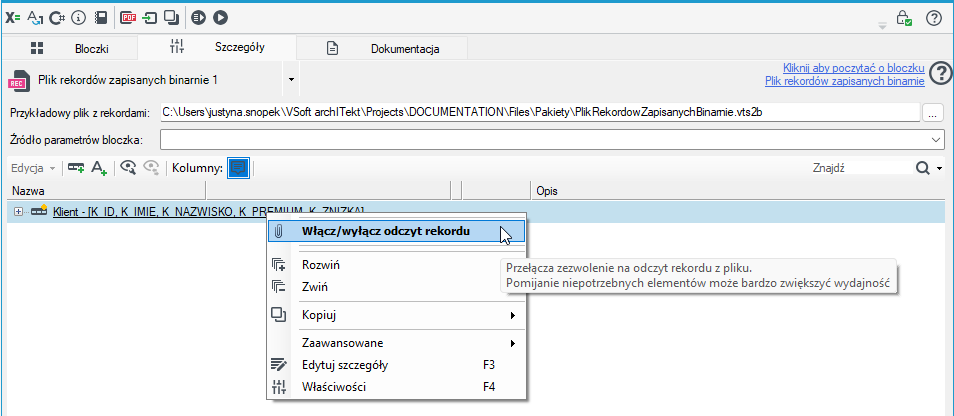Open the 'Kliknij aby poczytać o bloczku' link
954x416 pixels.
[854, 68]
